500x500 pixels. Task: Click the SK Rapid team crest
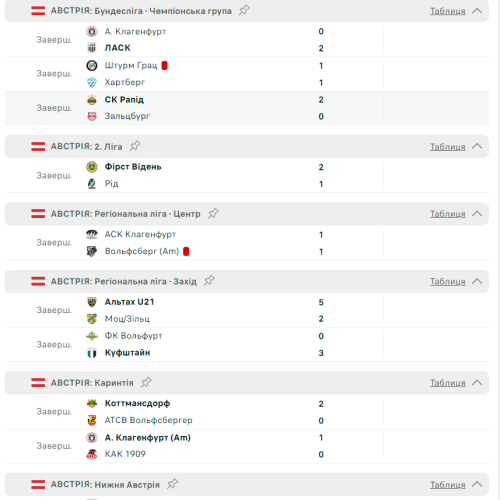click(x=92, y=100)
